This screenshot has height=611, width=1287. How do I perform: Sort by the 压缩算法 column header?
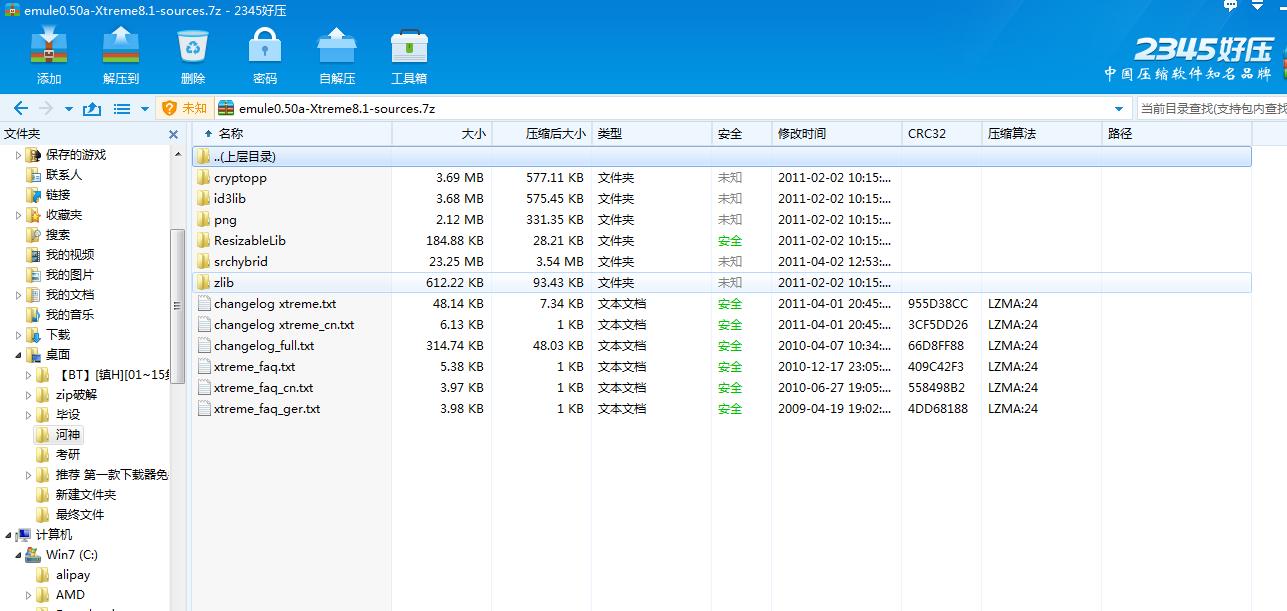pos(1042,134)
